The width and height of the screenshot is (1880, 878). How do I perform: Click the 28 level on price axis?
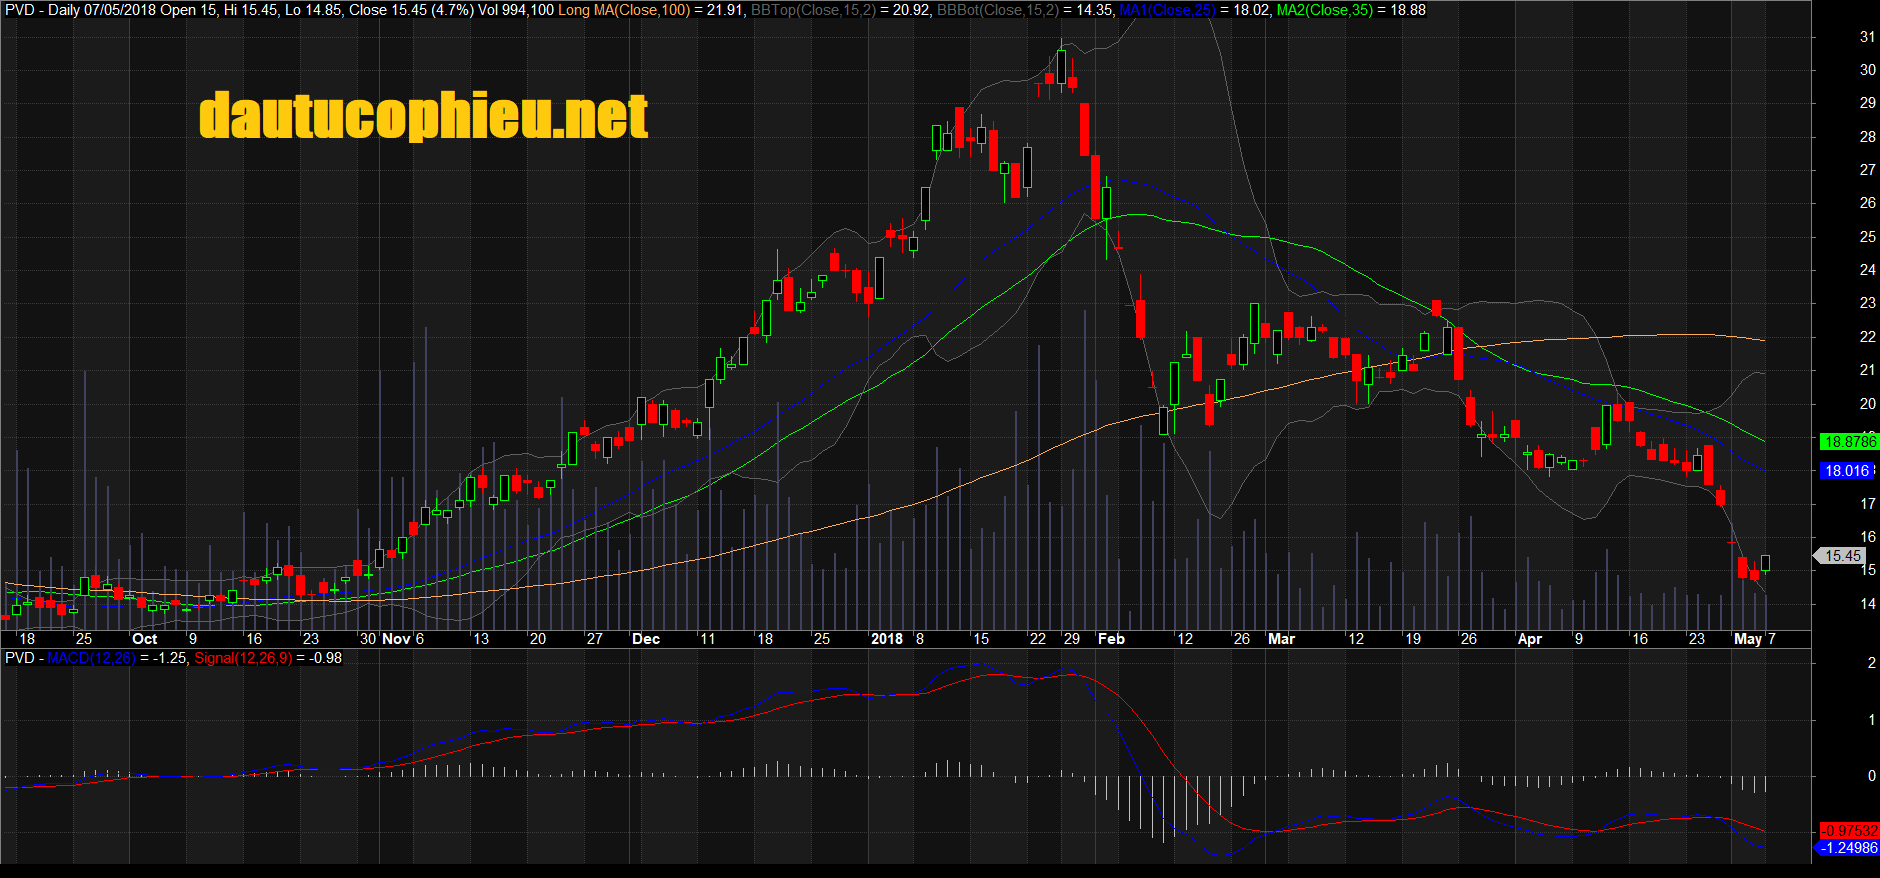click(x=1867, y=137)
